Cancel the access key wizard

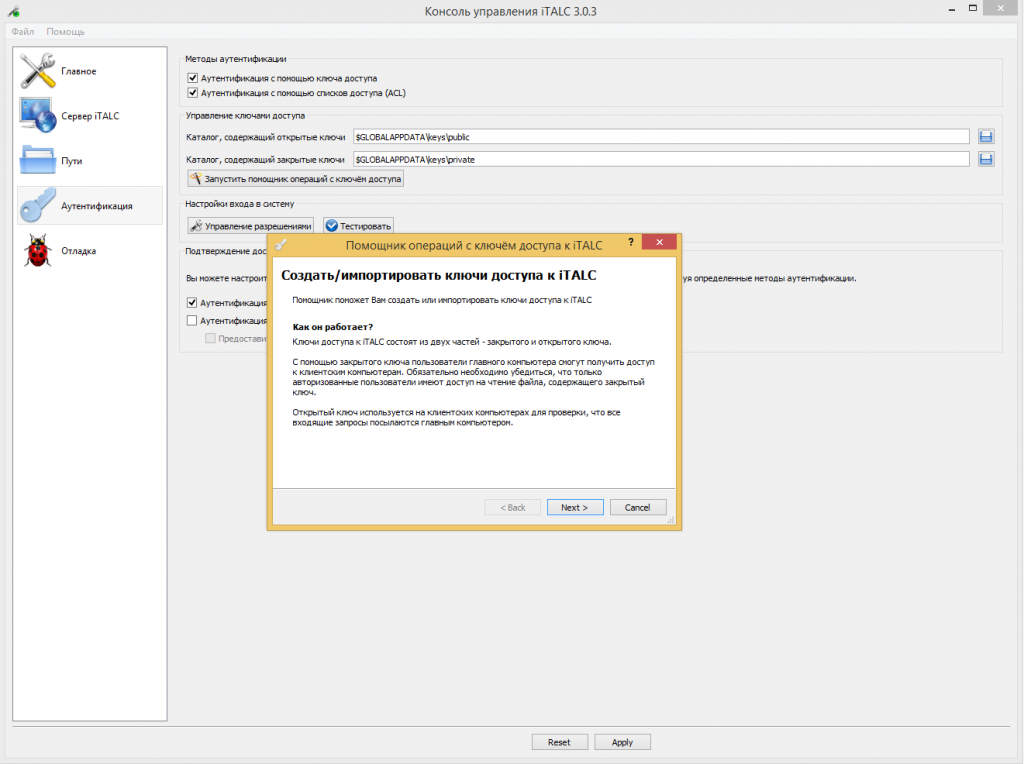[637, 507]
